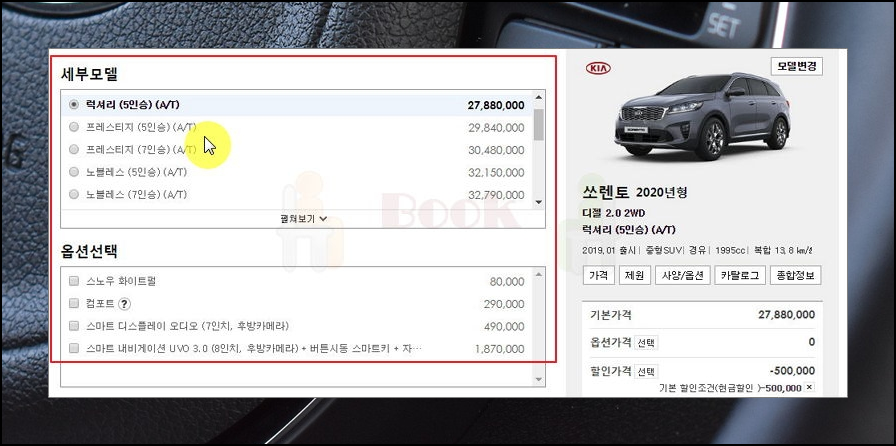Click 선택 button next to 옵션가격
The height and width of the screenshot is (446, 896).
coord(646,343)
